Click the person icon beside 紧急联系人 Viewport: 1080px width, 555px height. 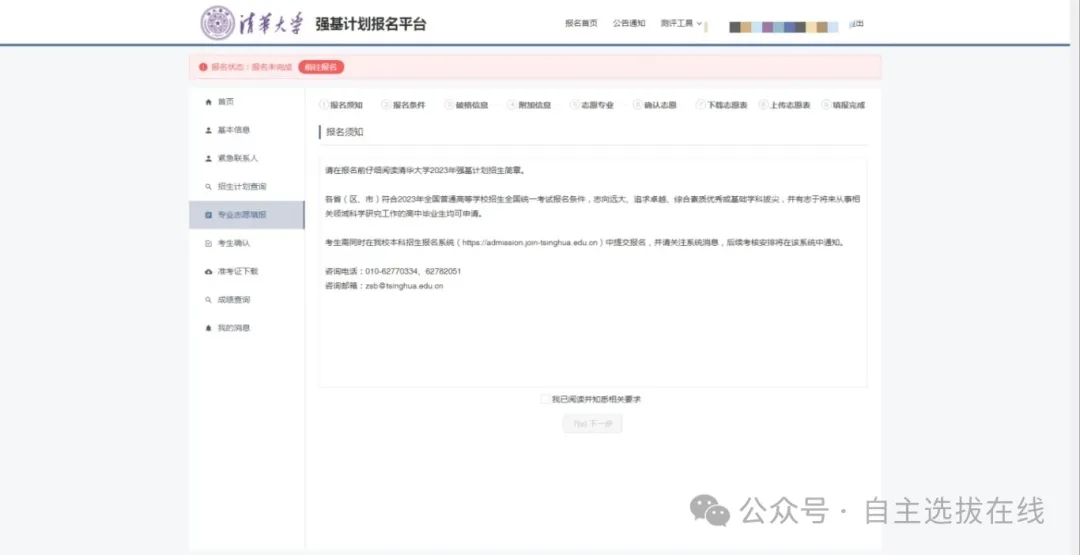[x=208, y=158]
